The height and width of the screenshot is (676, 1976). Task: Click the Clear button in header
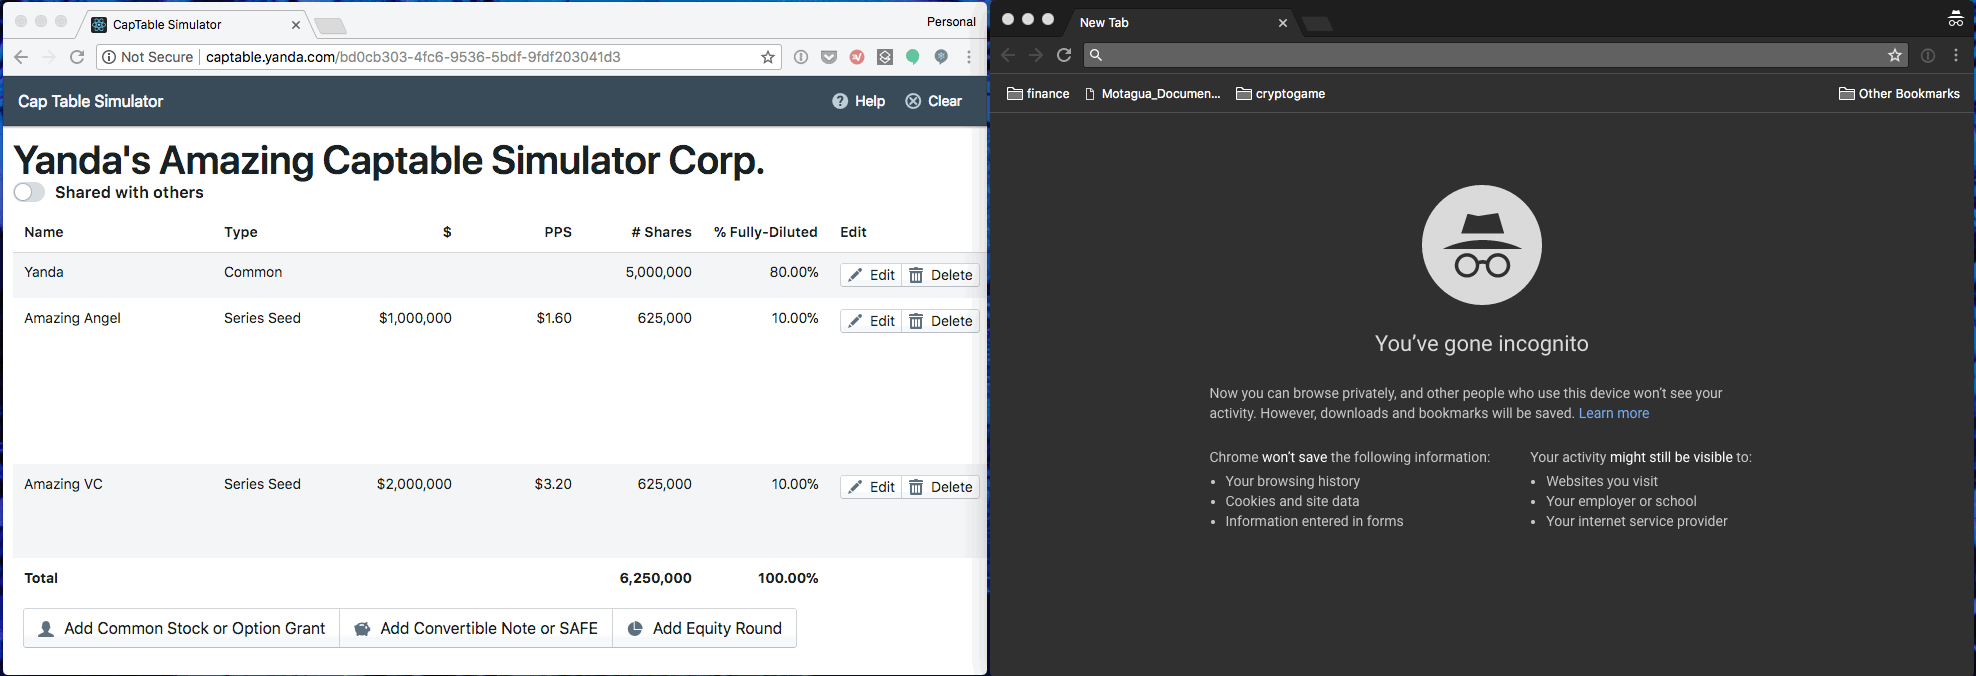pos(933,101)
